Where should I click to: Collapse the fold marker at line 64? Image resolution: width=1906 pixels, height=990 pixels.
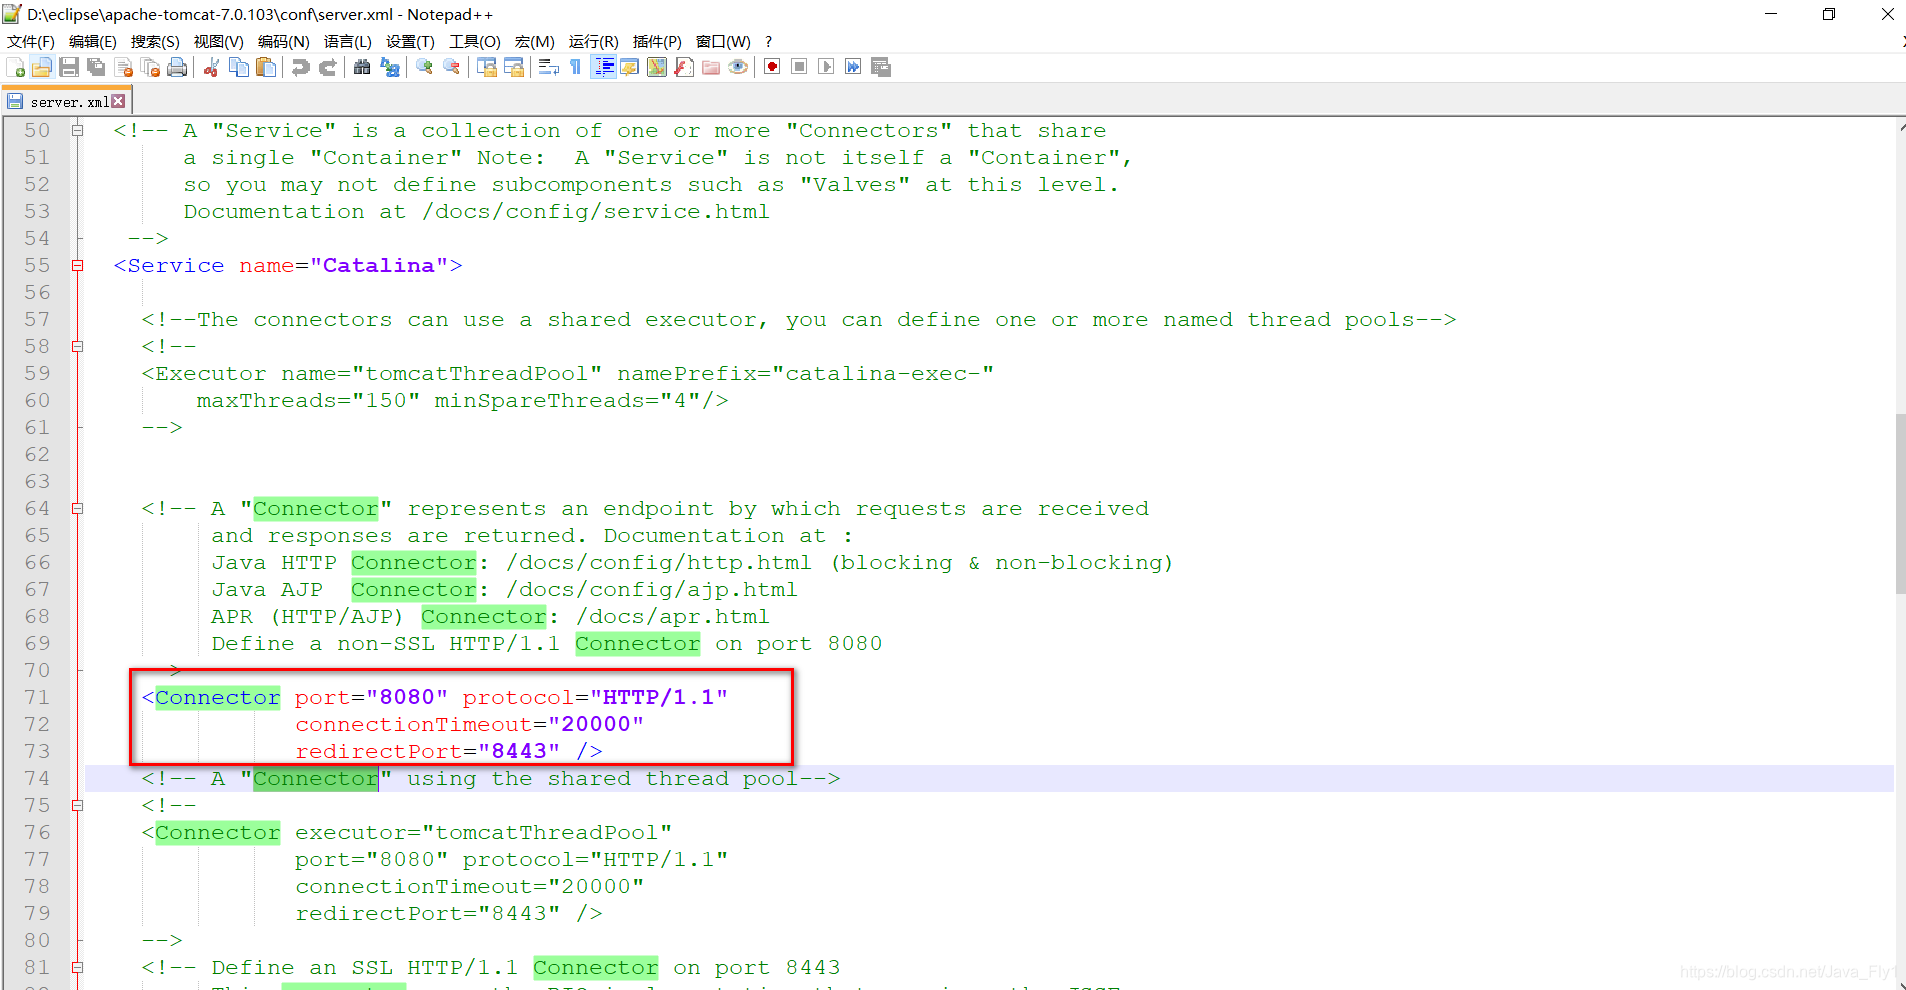[x=77, y=508]
